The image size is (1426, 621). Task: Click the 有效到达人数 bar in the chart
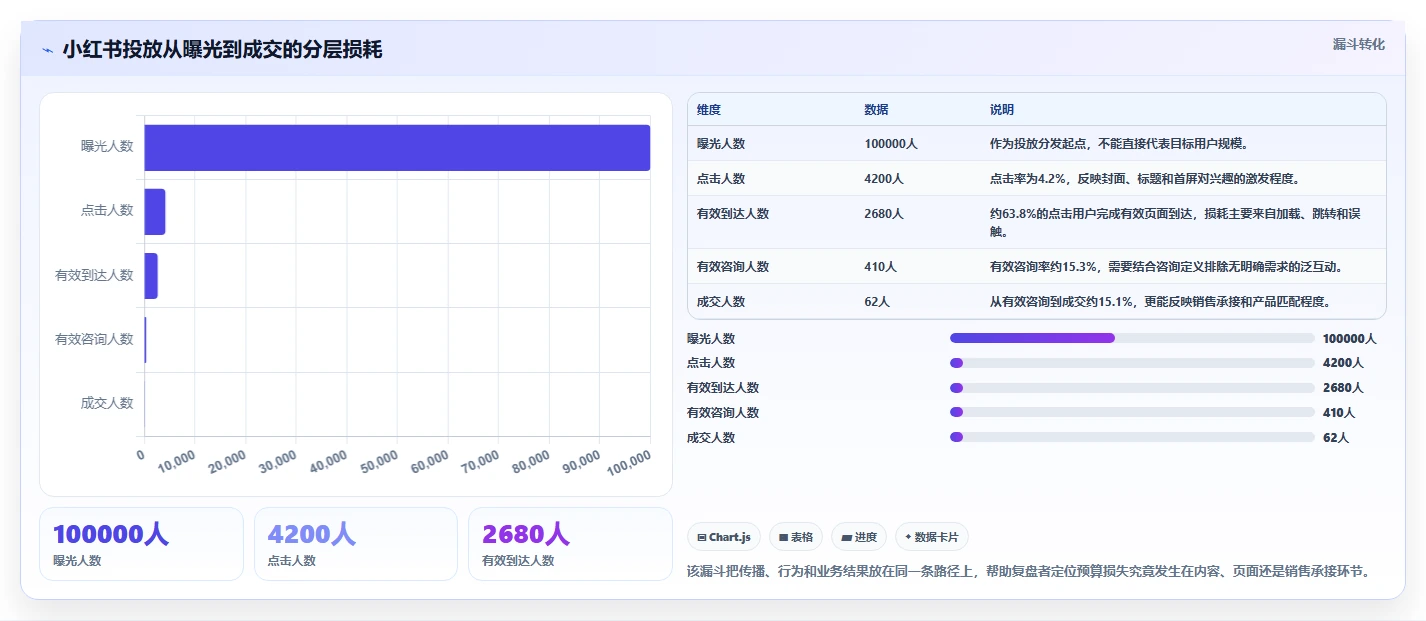pos(151,275)
